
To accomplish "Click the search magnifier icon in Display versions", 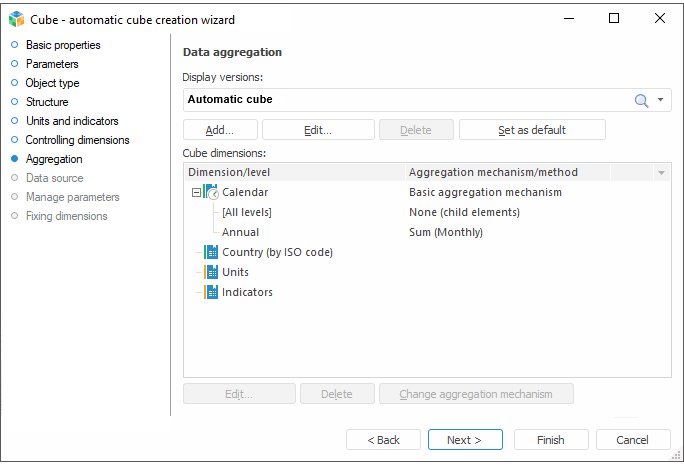I will pyautogui.click(x=641, y=100).
